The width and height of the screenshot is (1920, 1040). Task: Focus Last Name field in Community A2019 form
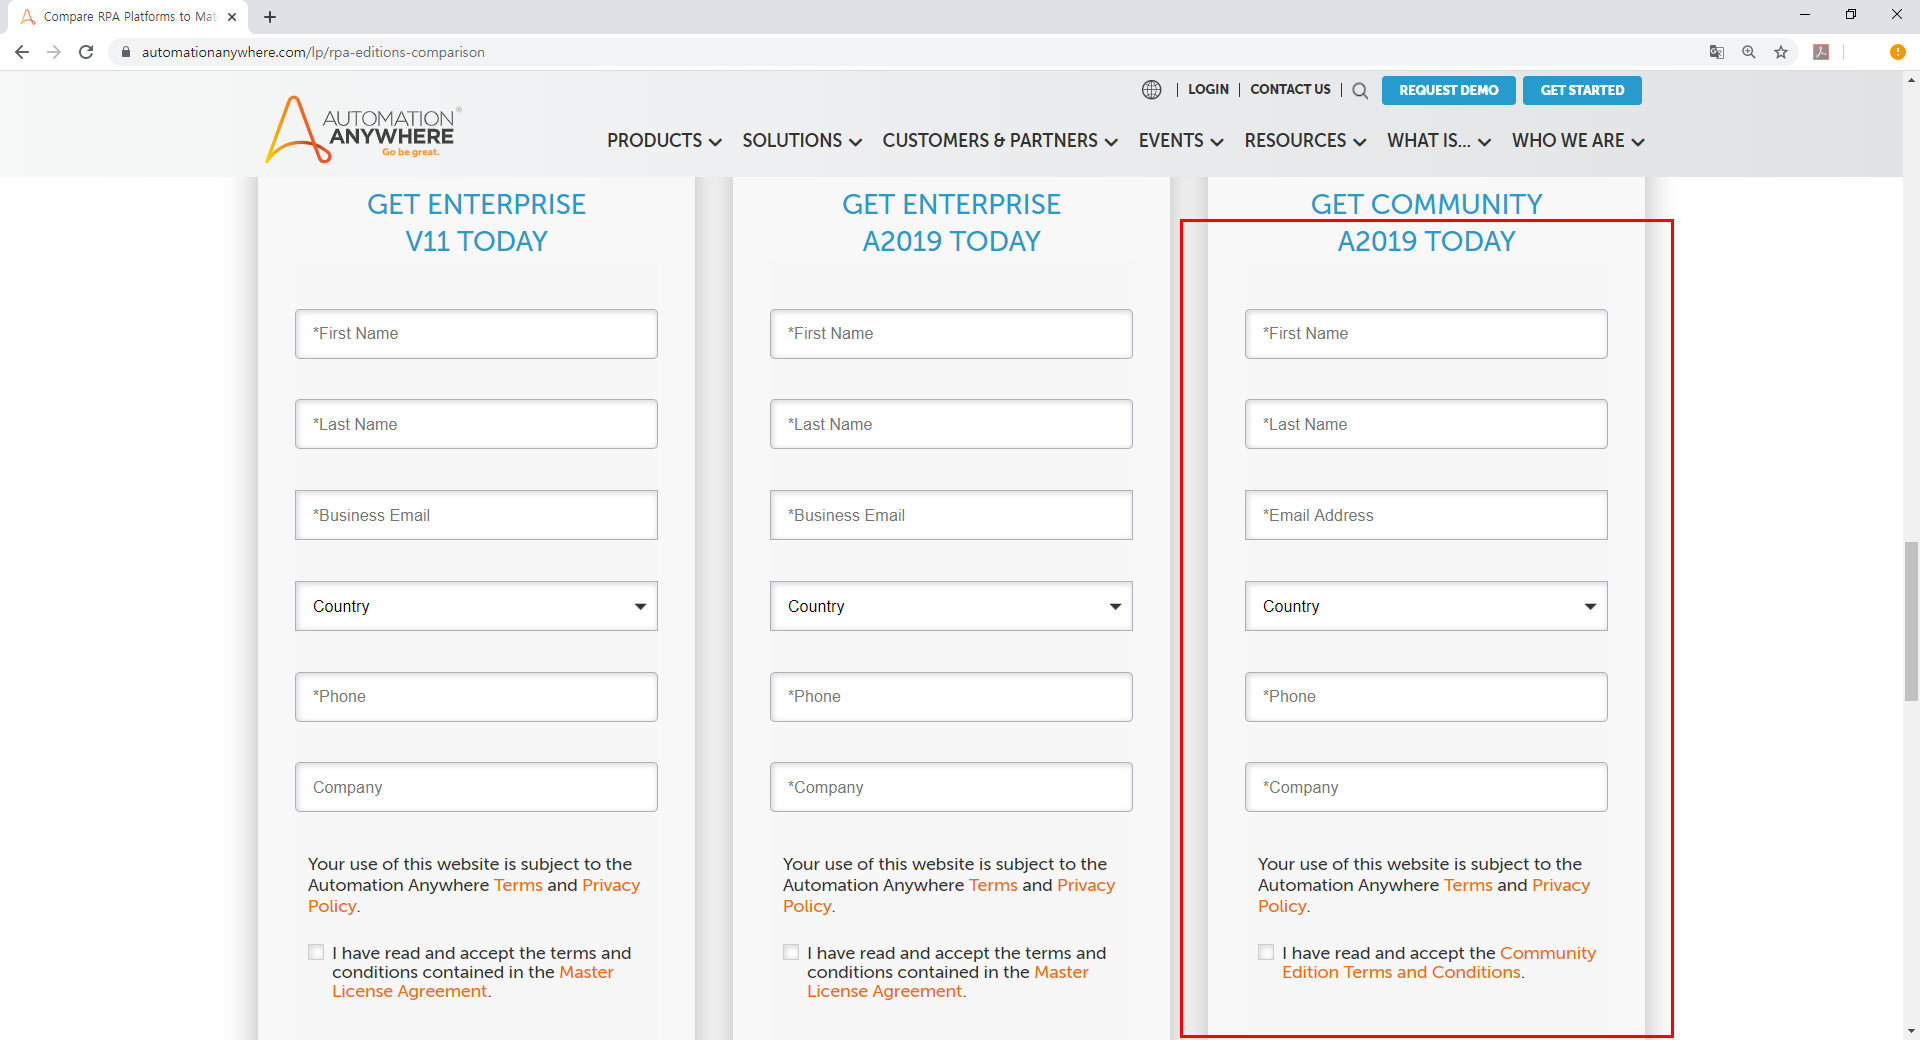(1426, 424)
